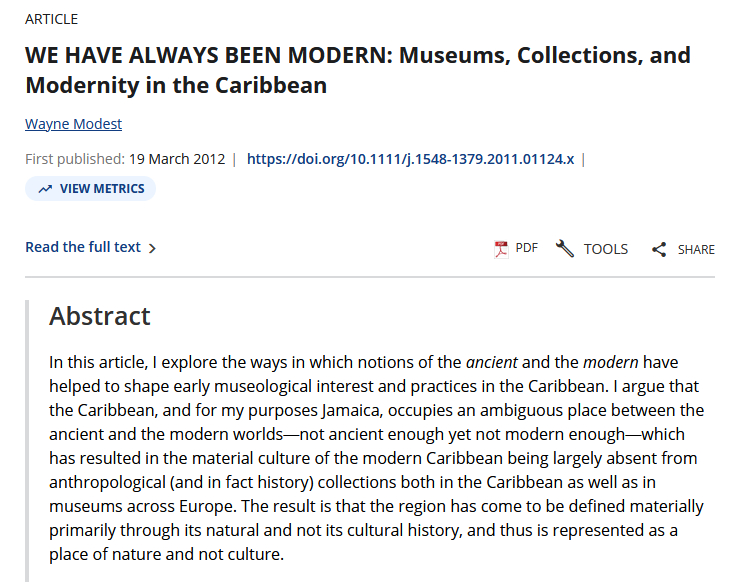Open the Read the full text link
Viewport: 730px width, 583px height.
(x=83, y=247)
